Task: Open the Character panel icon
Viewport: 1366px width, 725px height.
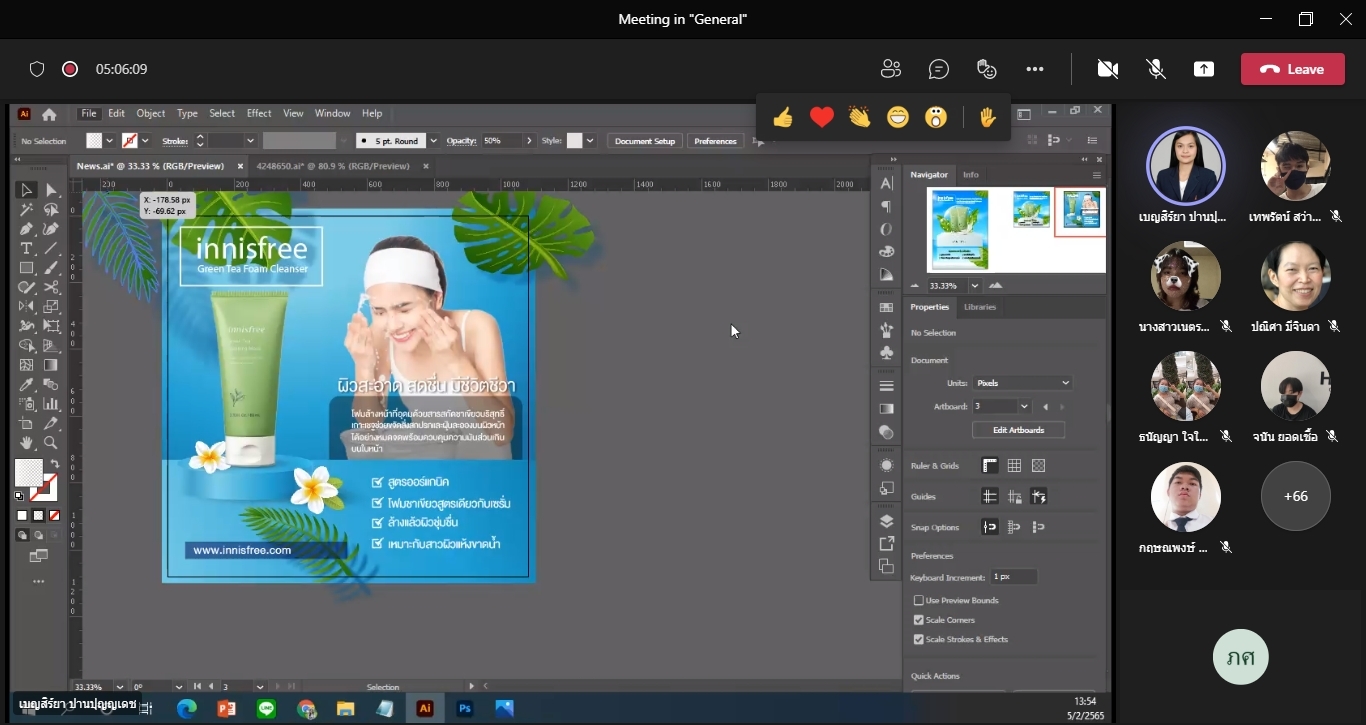Action: coord(886,183)
